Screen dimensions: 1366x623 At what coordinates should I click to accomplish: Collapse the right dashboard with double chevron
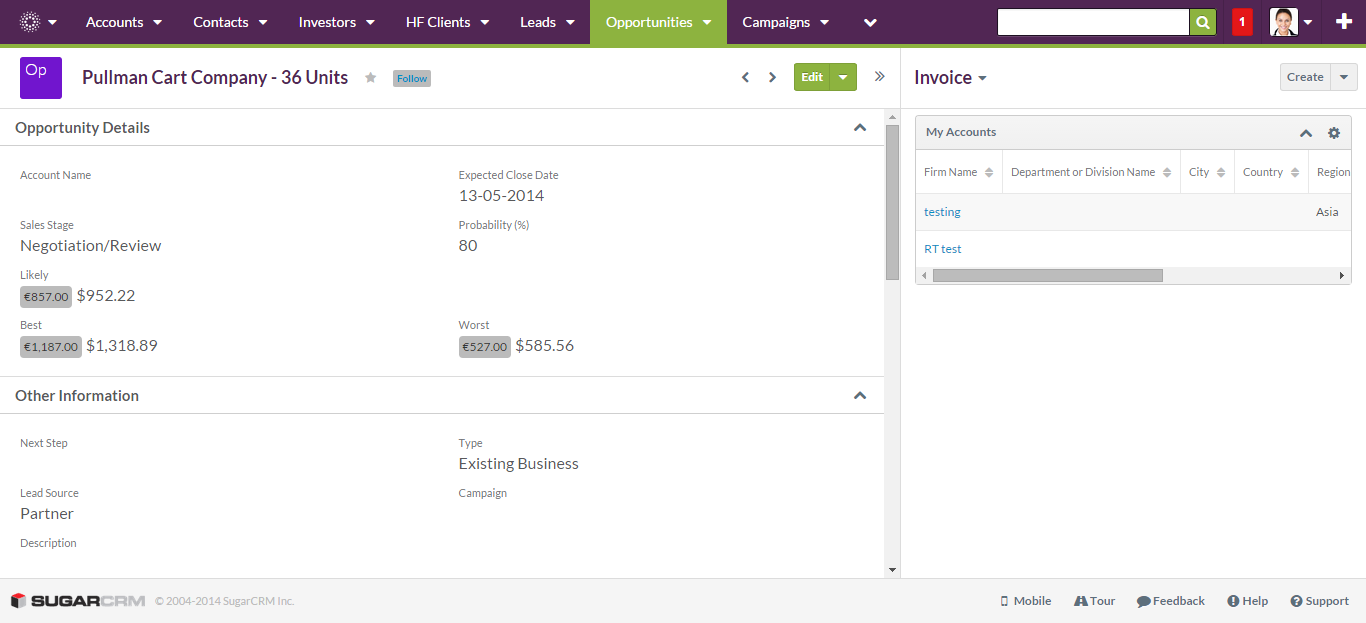tap(880, 76)
